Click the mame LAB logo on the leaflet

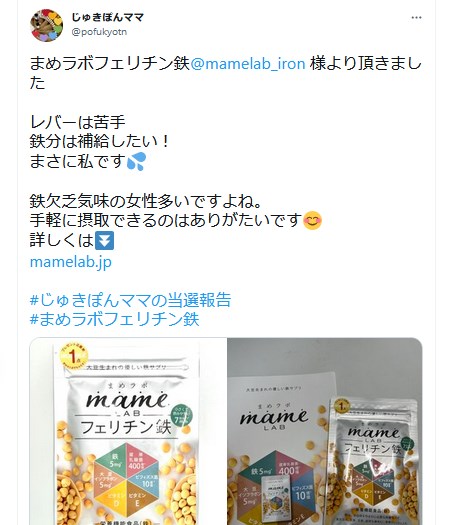tap(274, 418)
